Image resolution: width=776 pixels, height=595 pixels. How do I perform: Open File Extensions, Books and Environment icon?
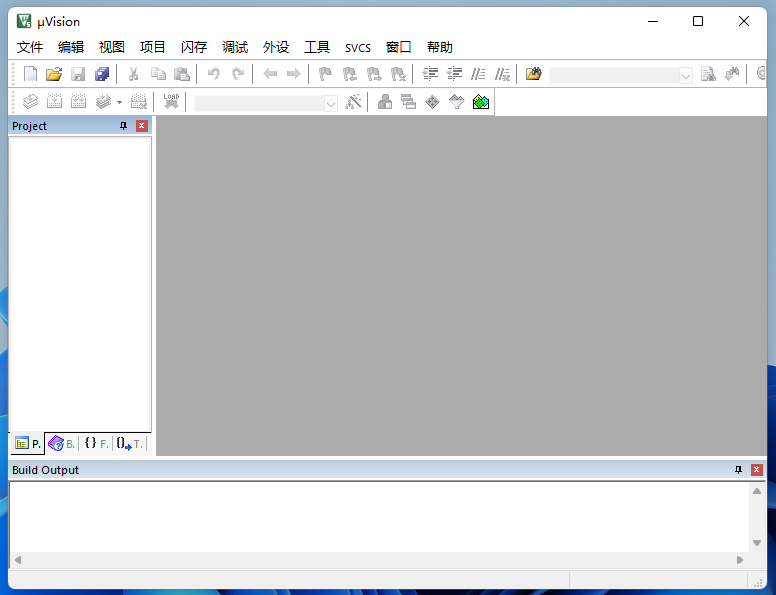(385, 102)
